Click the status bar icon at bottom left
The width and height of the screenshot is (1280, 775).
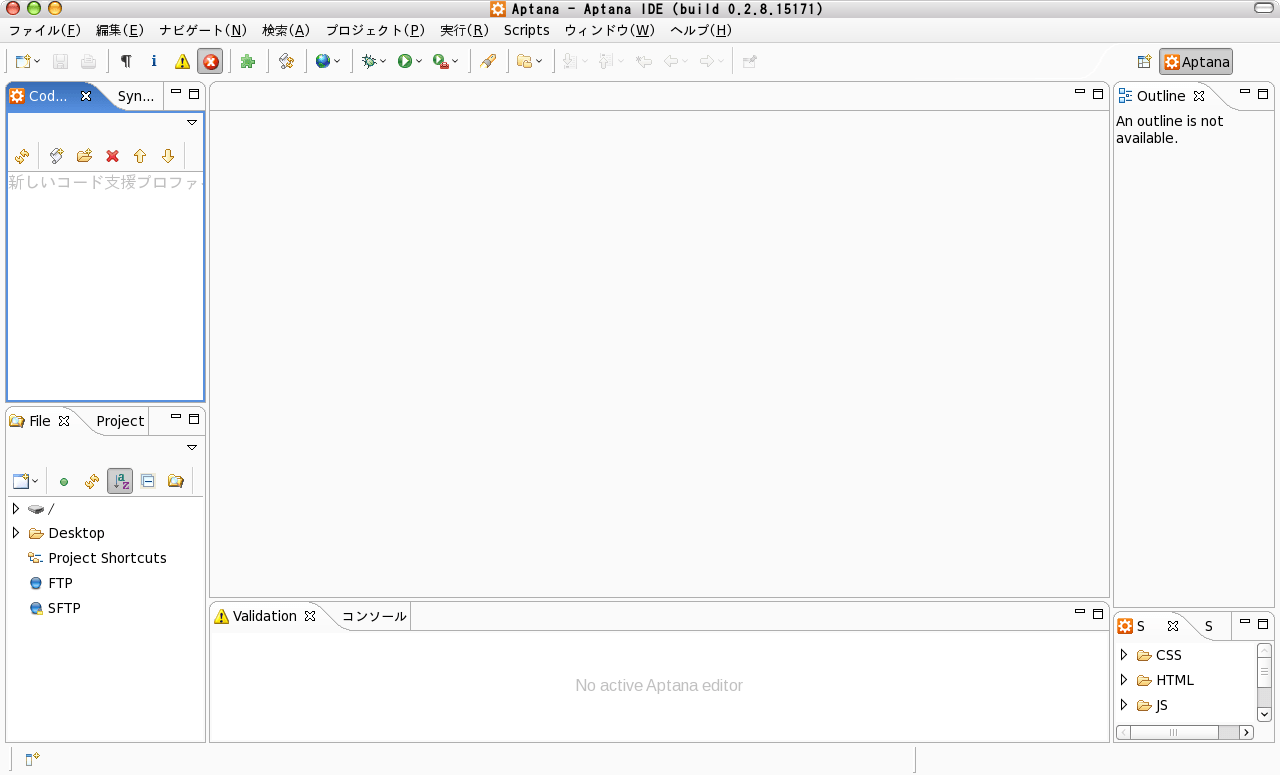[x=32, y=760]
